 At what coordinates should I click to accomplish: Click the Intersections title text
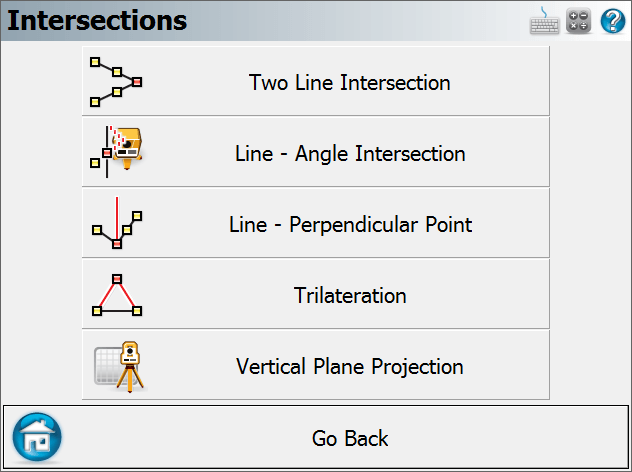pyautogui.click(x=97, y=21)
